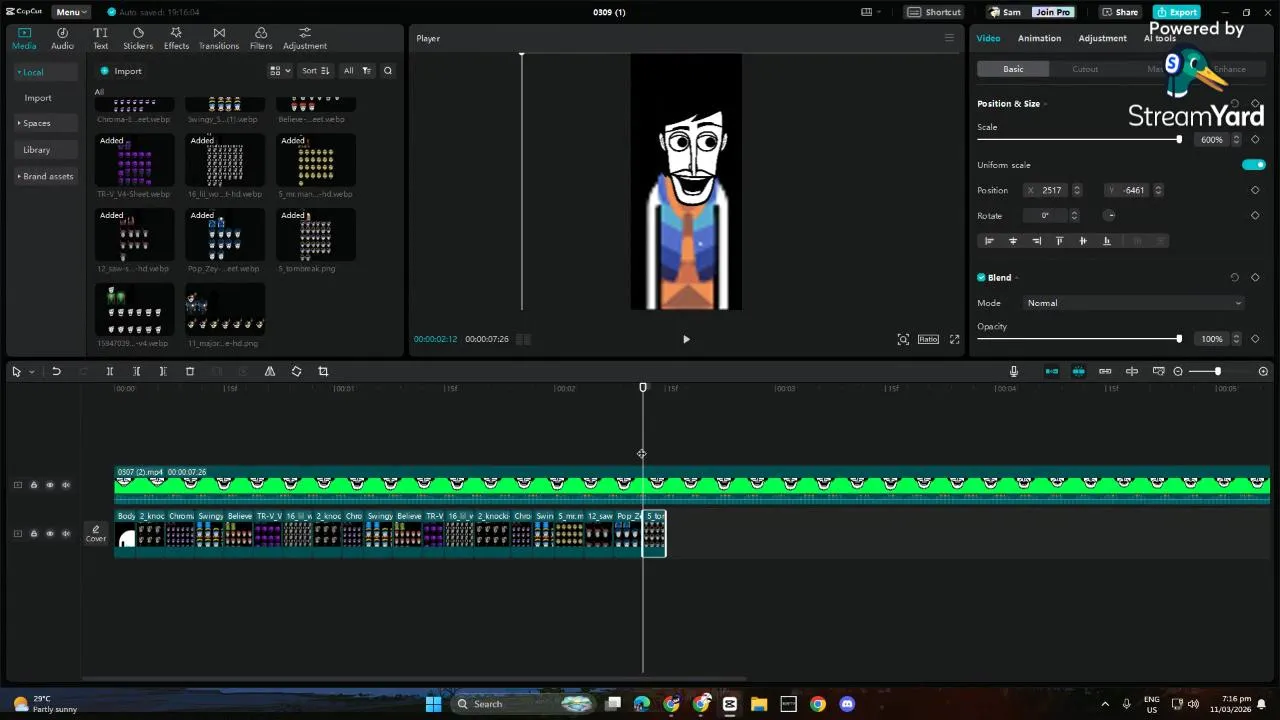Click the Opacity slider handle
The height and width of the screenshot is (720, 1280).
pyautogui.click(x=1179, y=339)
